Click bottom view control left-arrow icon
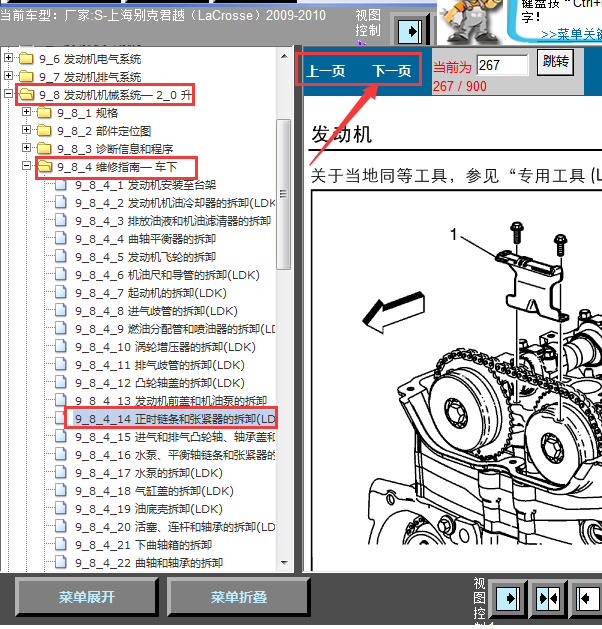Image resolution: width=602 pixels, height=629 pixels. tap(588, 599)
